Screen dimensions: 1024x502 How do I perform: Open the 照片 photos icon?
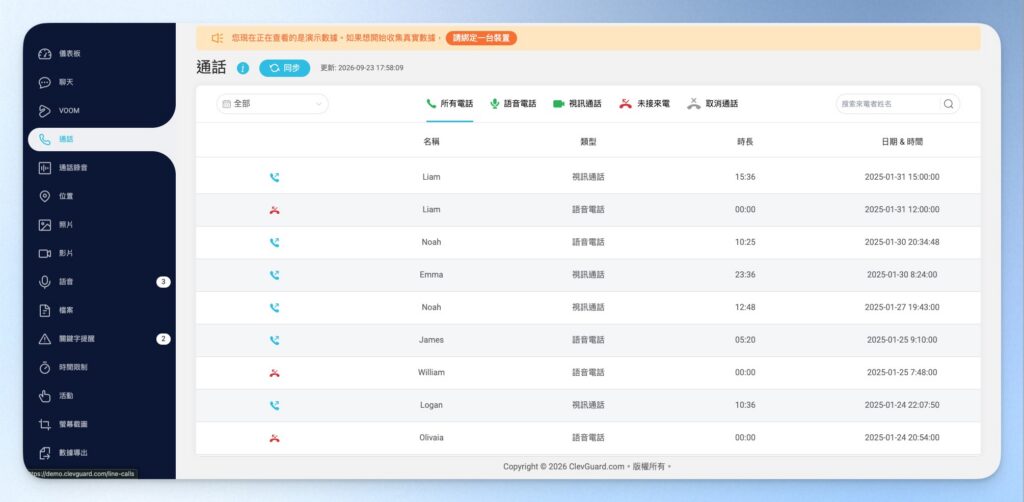(44, 225)
